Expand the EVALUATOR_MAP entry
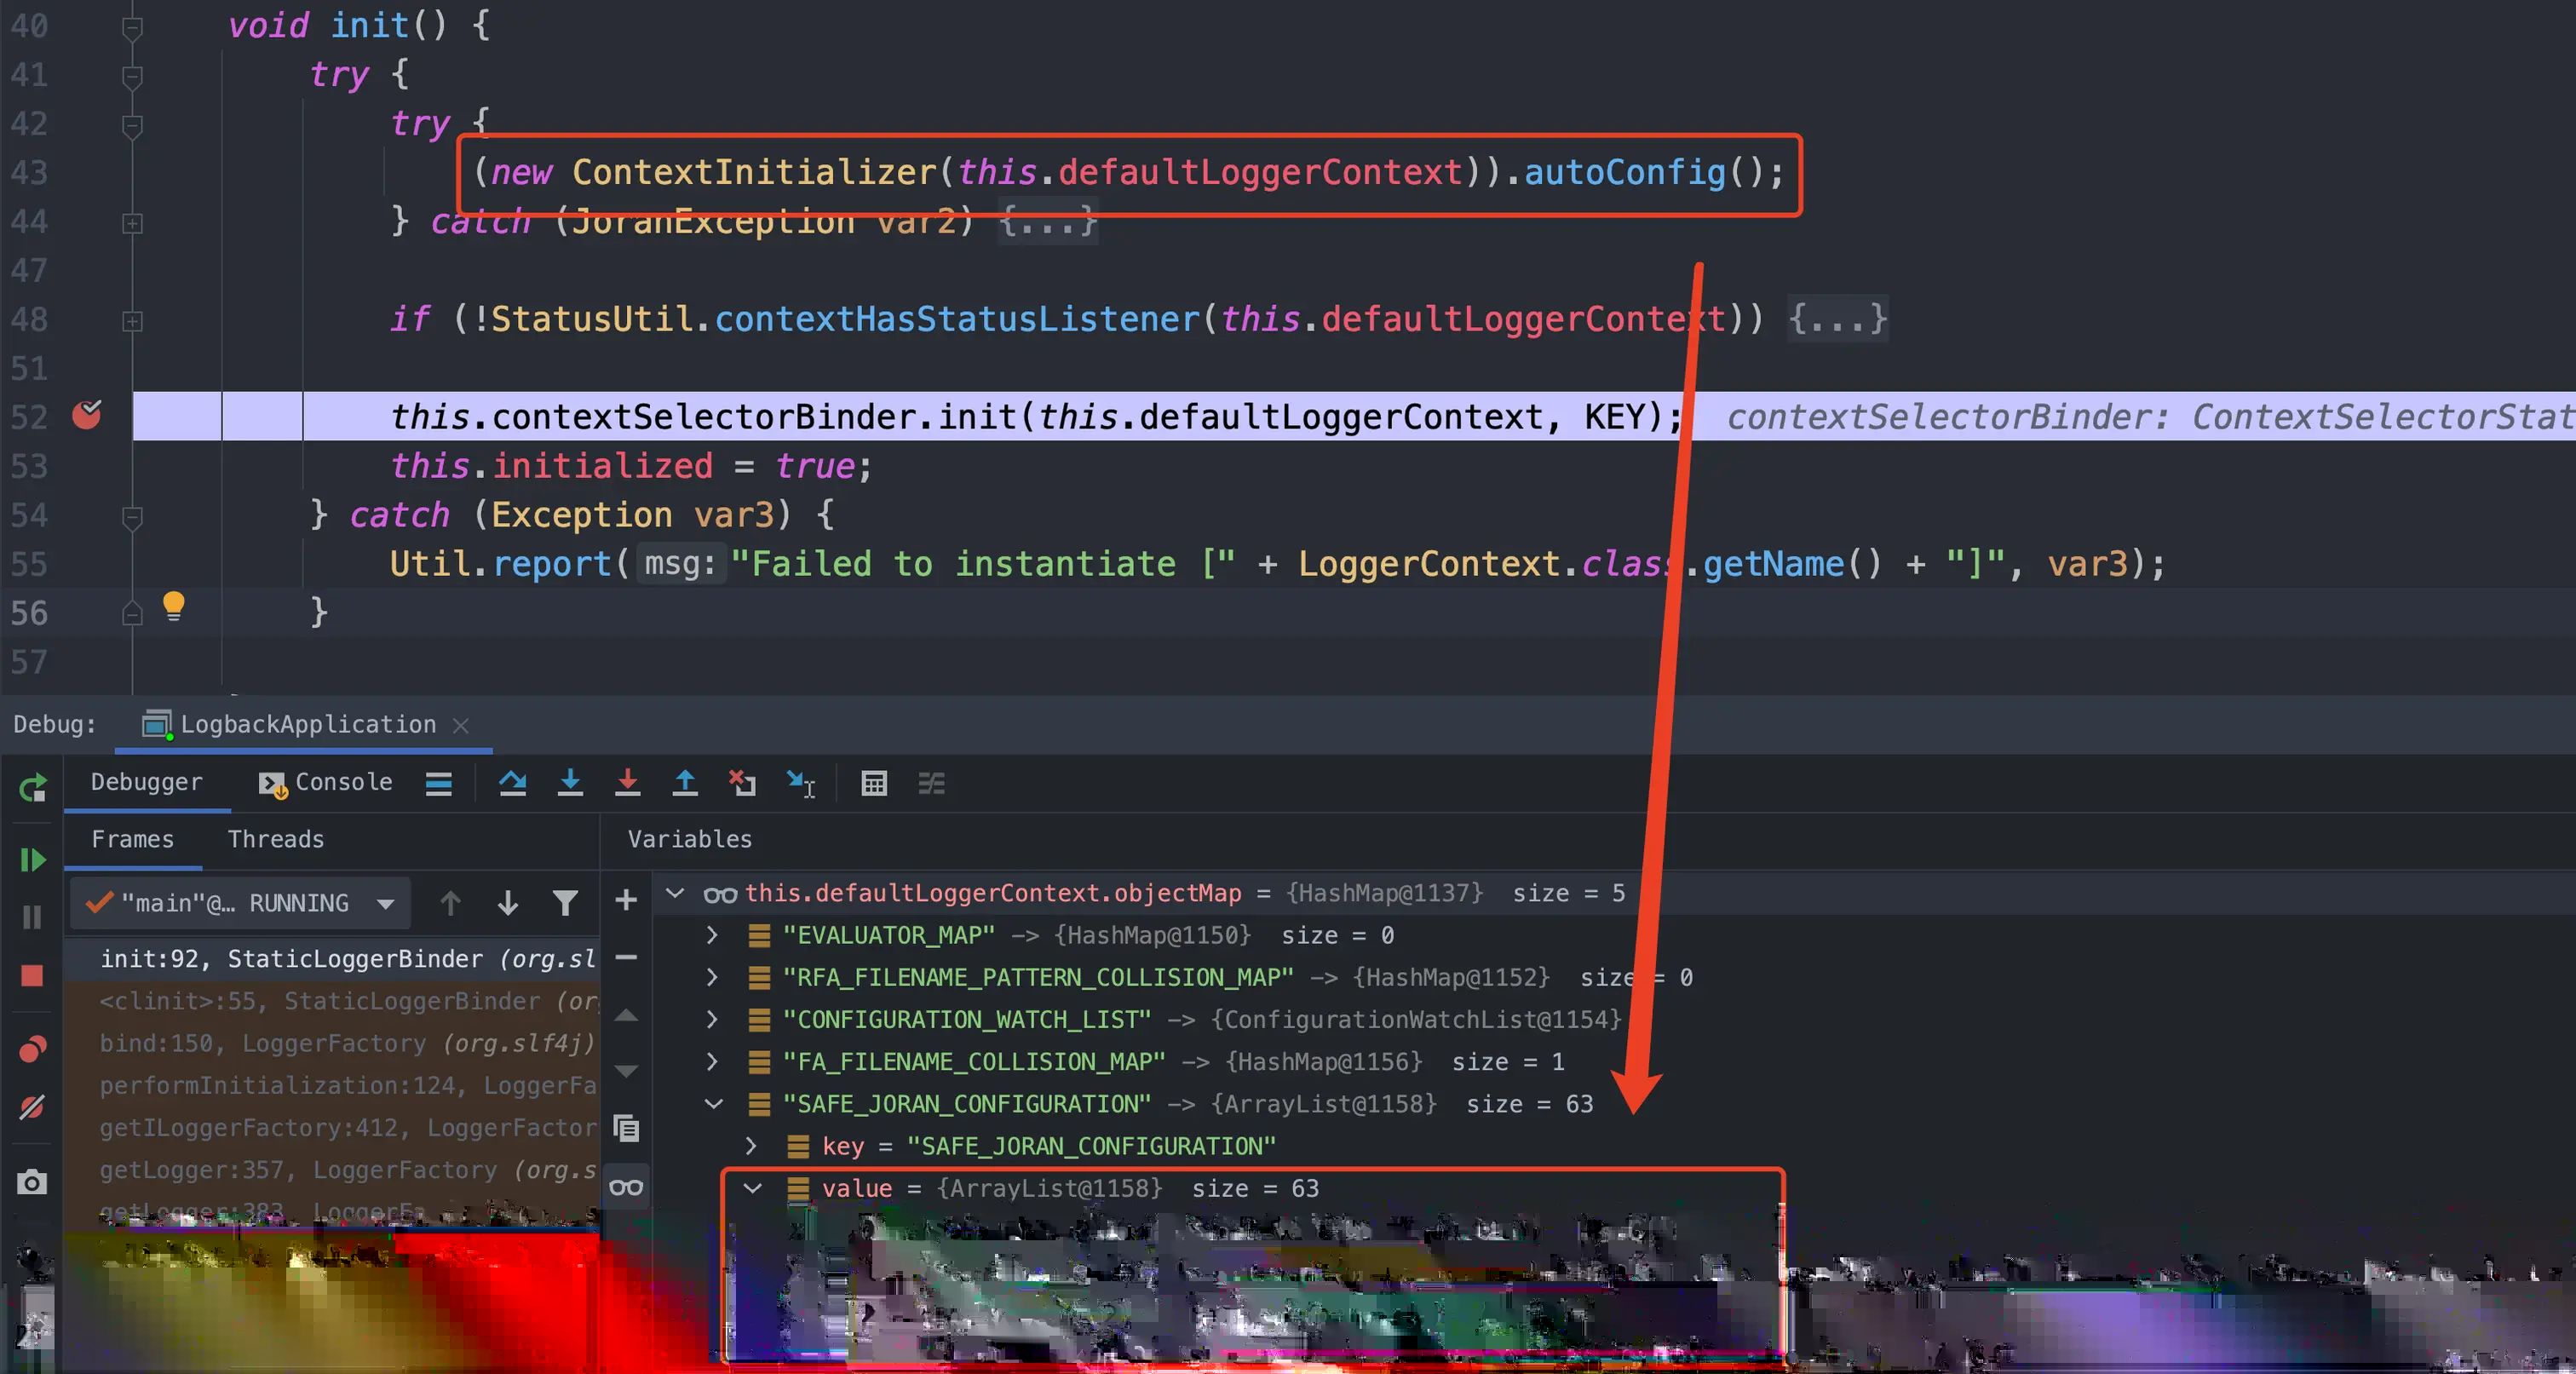 tap(712, 935)
